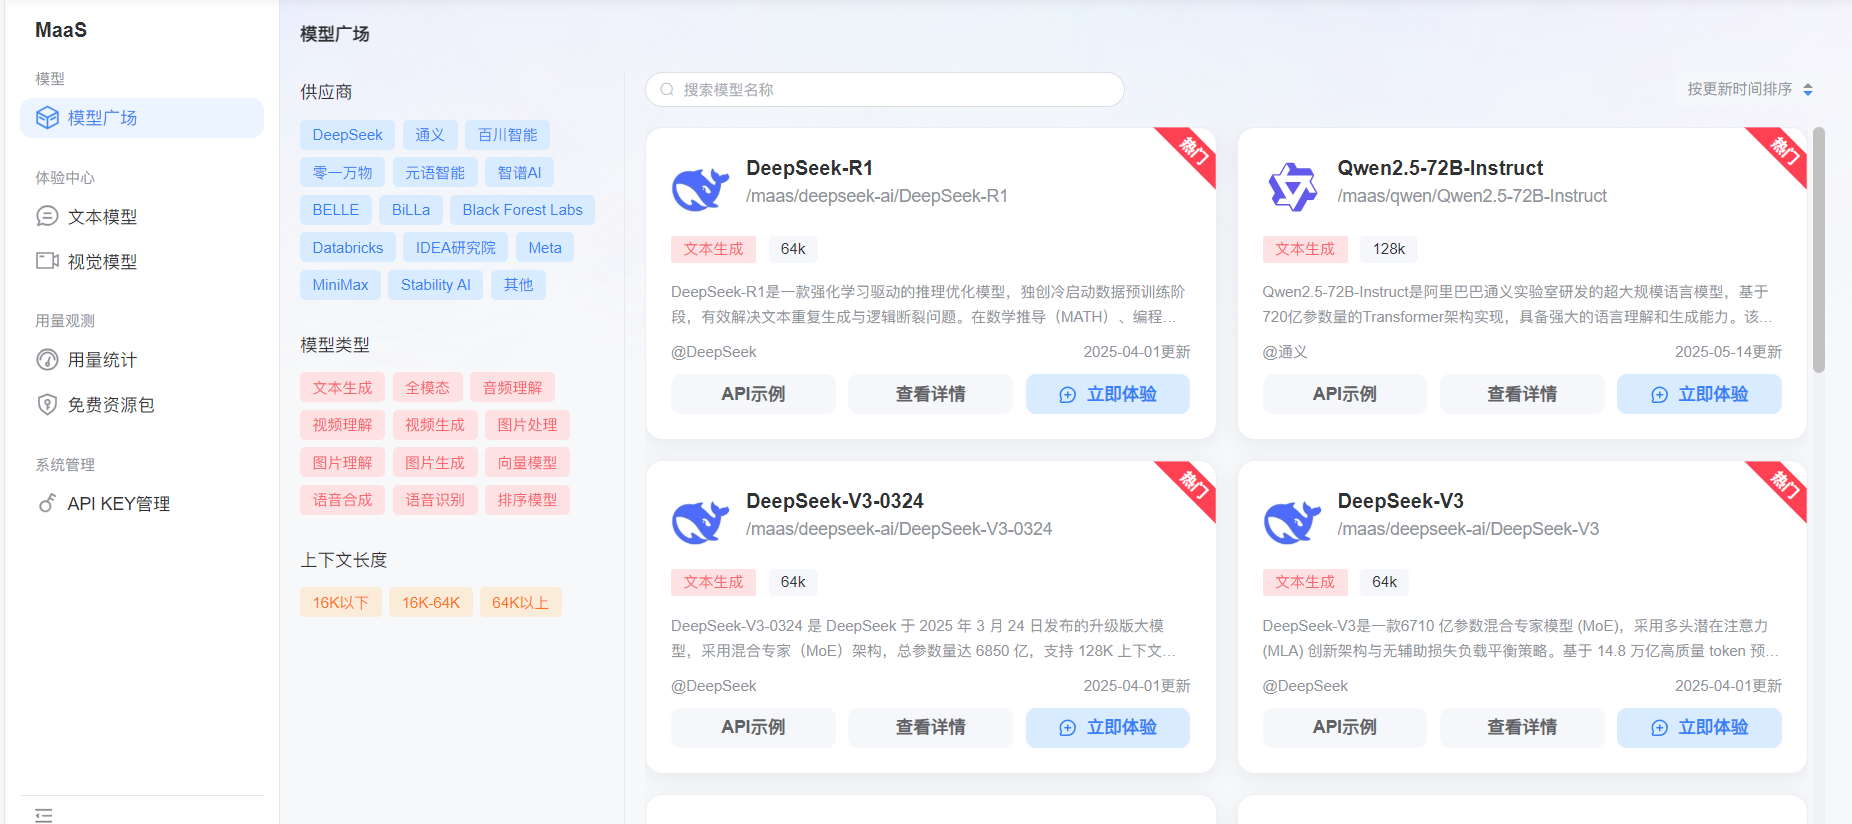Filter models by 语音识别 type
Screen dimensions: 1852x824
435,500
